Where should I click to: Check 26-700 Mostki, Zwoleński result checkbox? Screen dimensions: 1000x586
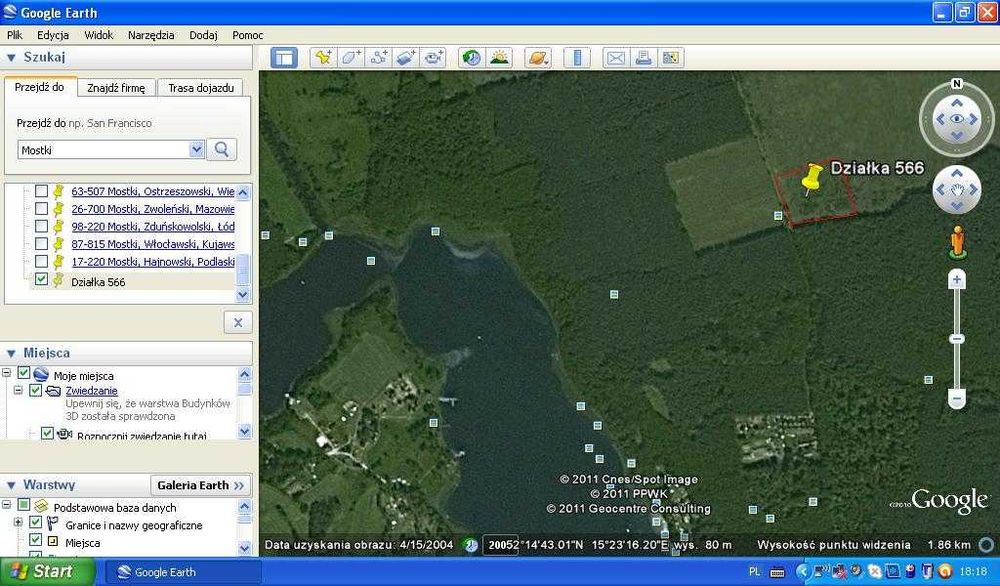click(x=41, y=209)
